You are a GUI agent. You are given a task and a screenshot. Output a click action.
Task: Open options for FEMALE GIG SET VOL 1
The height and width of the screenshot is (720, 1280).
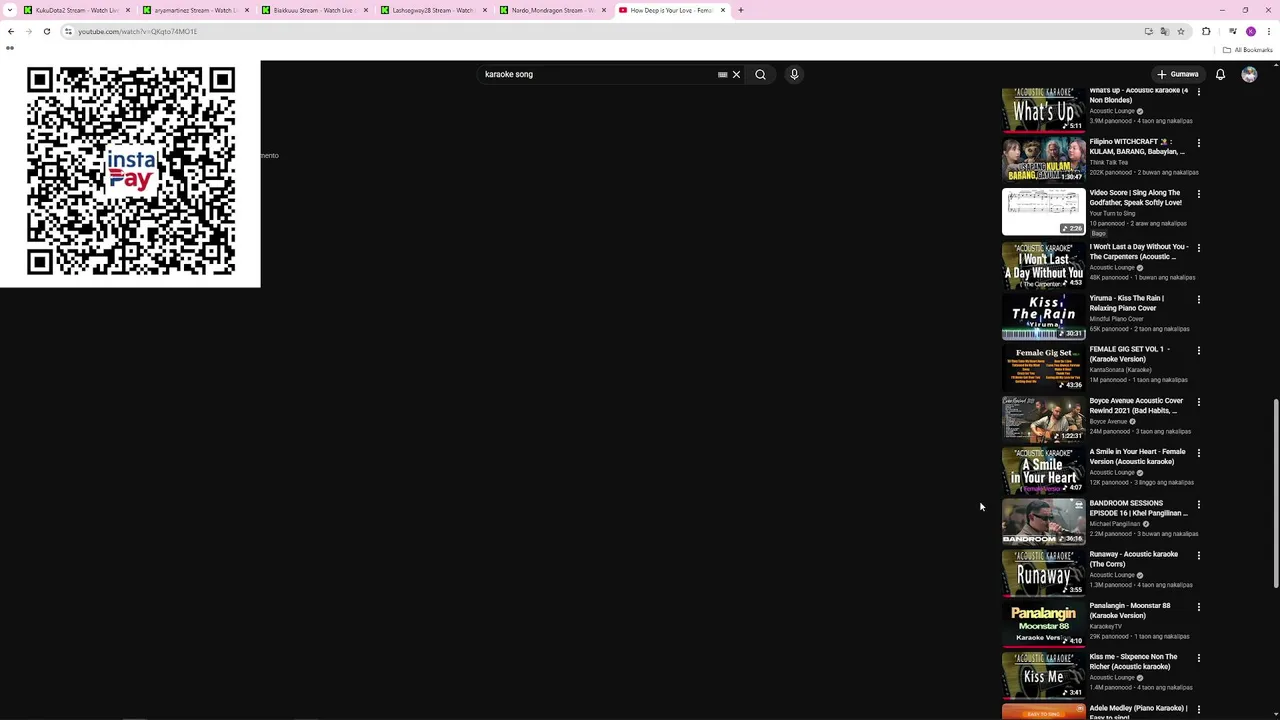pyautogui.click(x=1198, y=350)
